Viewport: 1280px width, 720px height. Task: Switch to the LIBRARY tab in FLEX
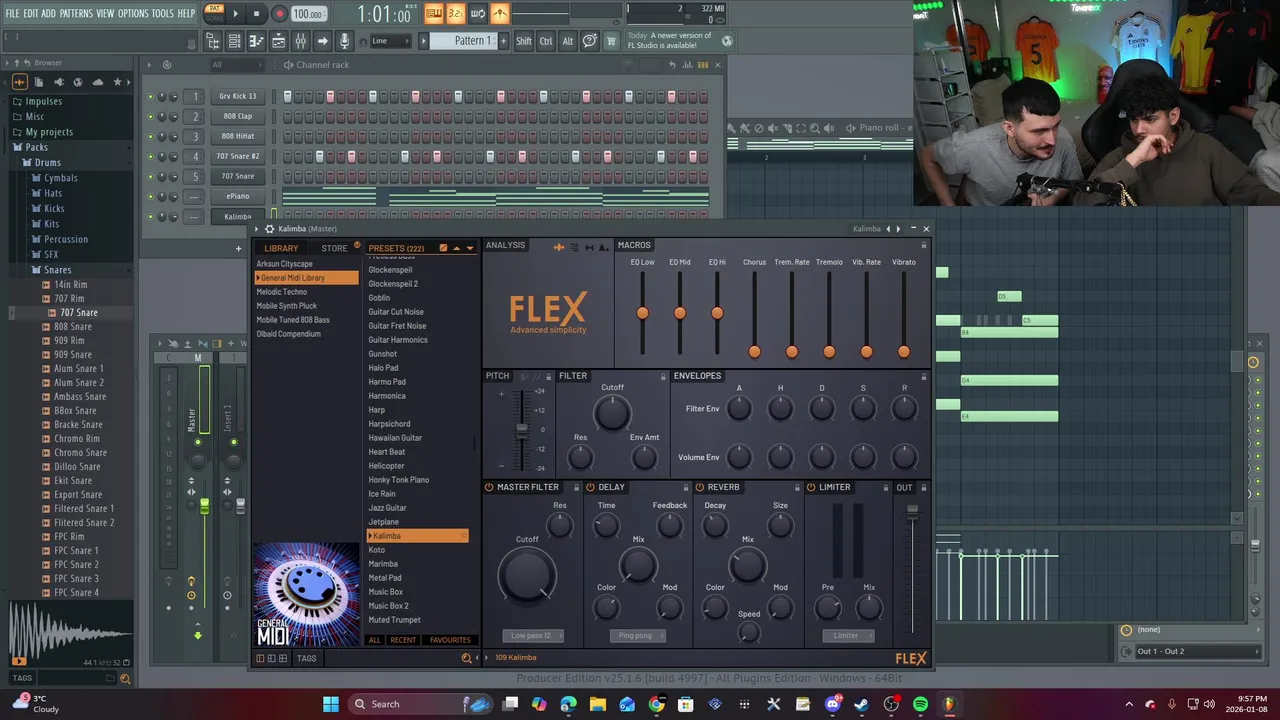281,248
